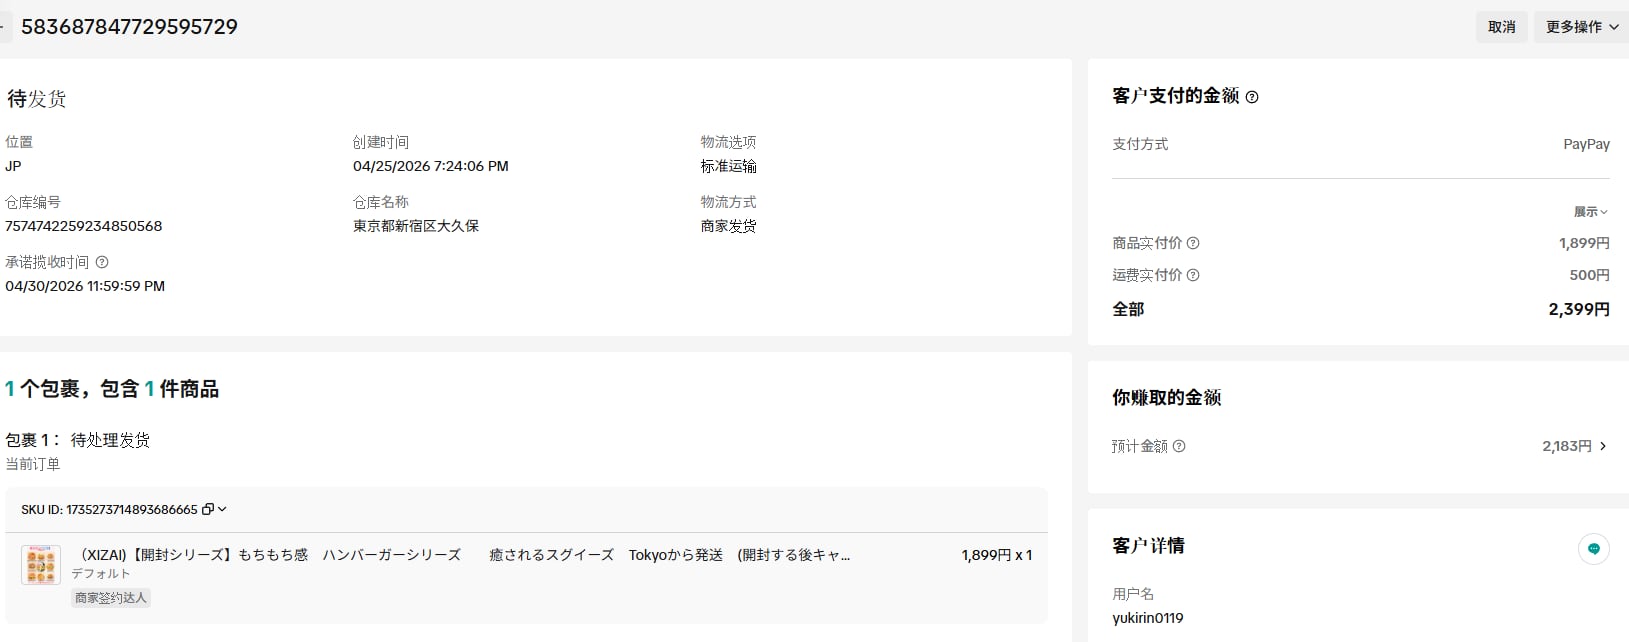Click info icon beside 运费实付价
Viewport: 1629px width, 642px height.
(1193, 275)
